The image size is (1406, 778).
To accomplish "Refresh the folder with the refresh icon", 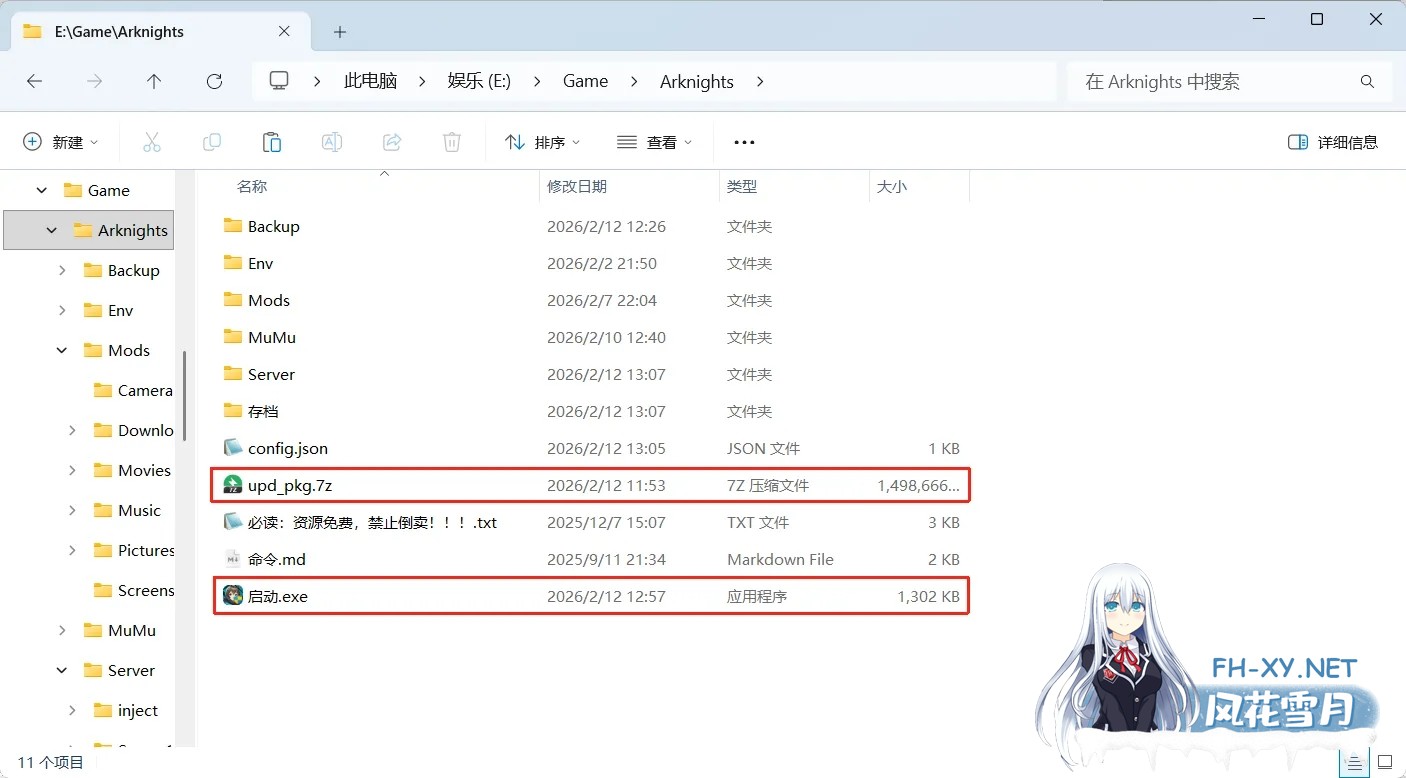I will [x=214, y=81].
